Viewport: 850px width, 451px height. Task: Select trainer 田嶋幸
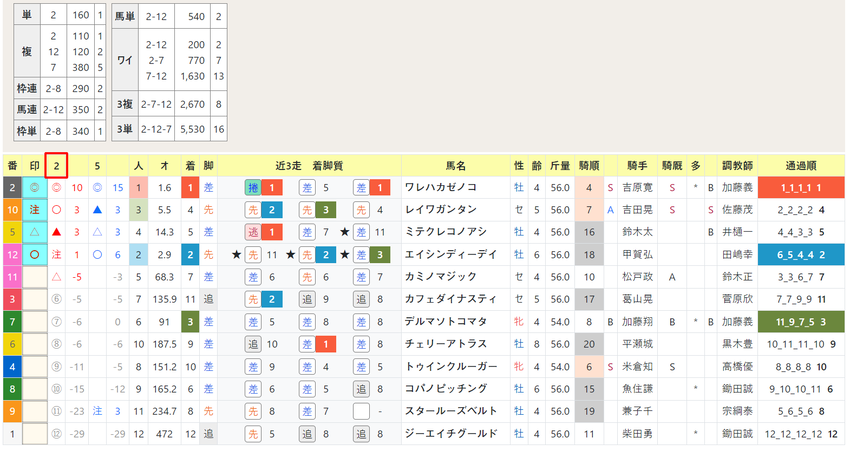coord(737,255)
